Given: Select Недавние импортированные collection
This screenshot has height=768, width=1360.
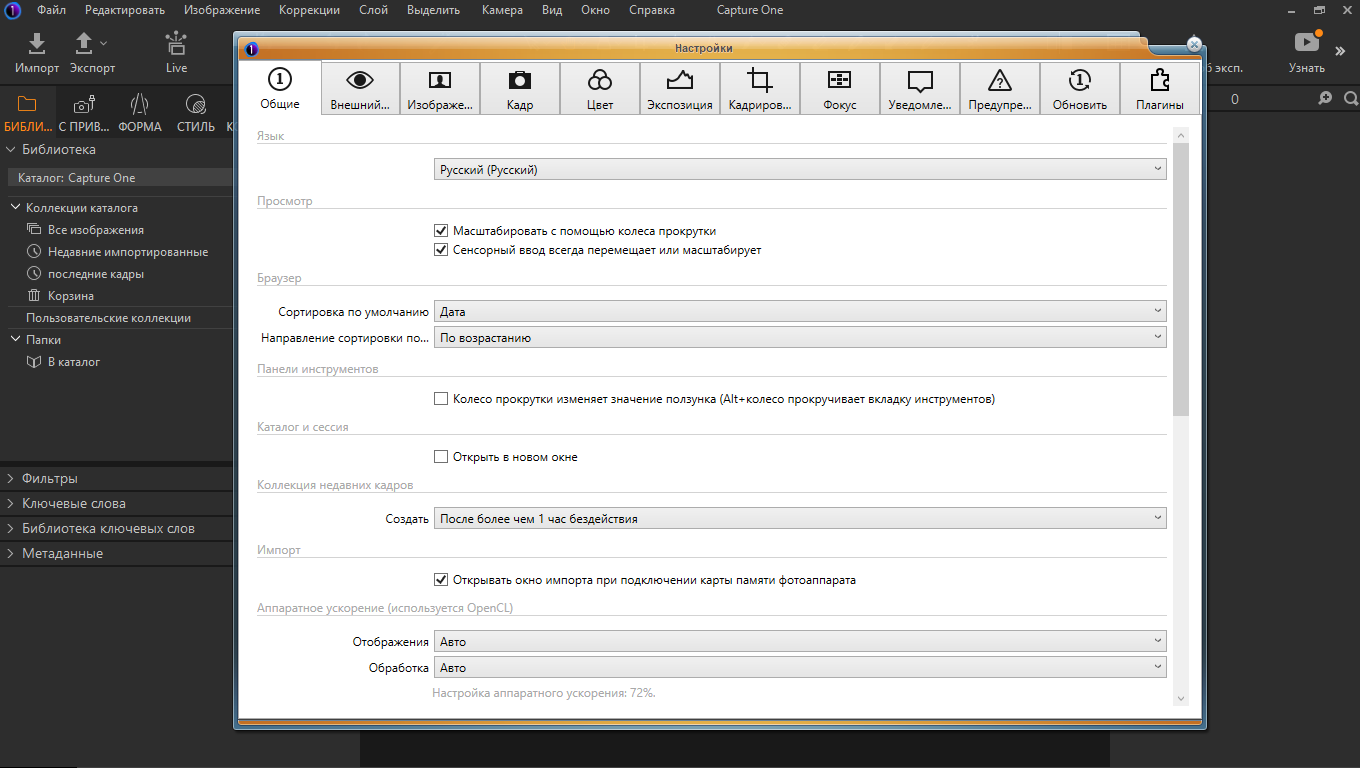Looking at the screenshot, I should [x=128, y=252].
